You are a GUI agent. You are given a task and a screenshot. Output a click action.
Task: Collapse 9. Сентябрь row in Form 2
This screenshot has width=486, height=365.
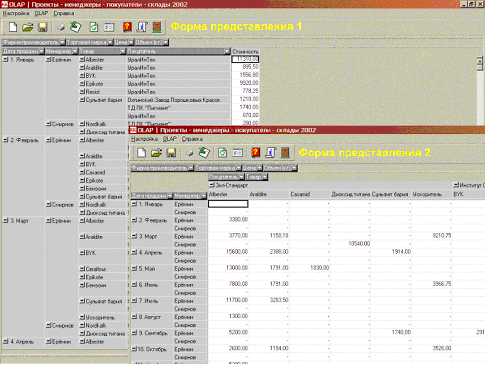(134, 333)
